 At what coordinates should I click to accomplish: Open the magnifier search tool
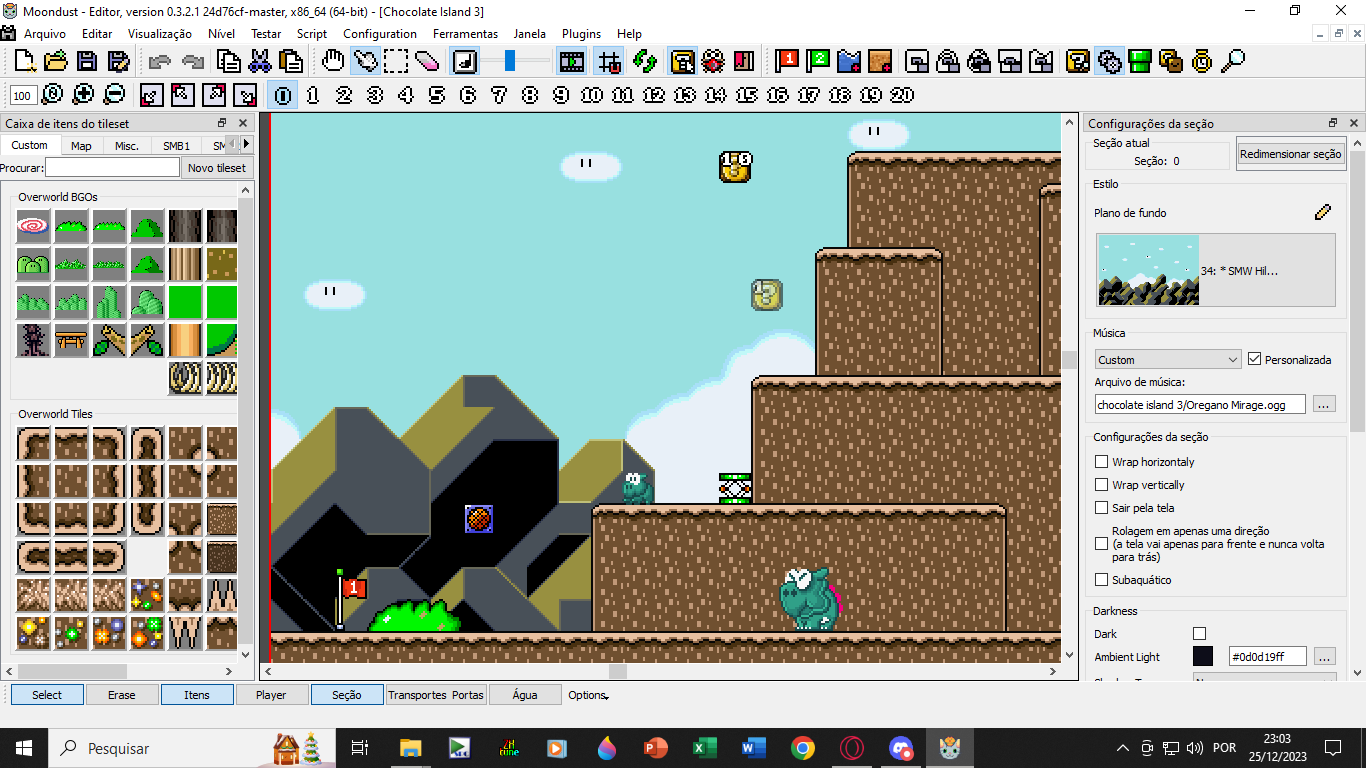[x=1233, y=61]
